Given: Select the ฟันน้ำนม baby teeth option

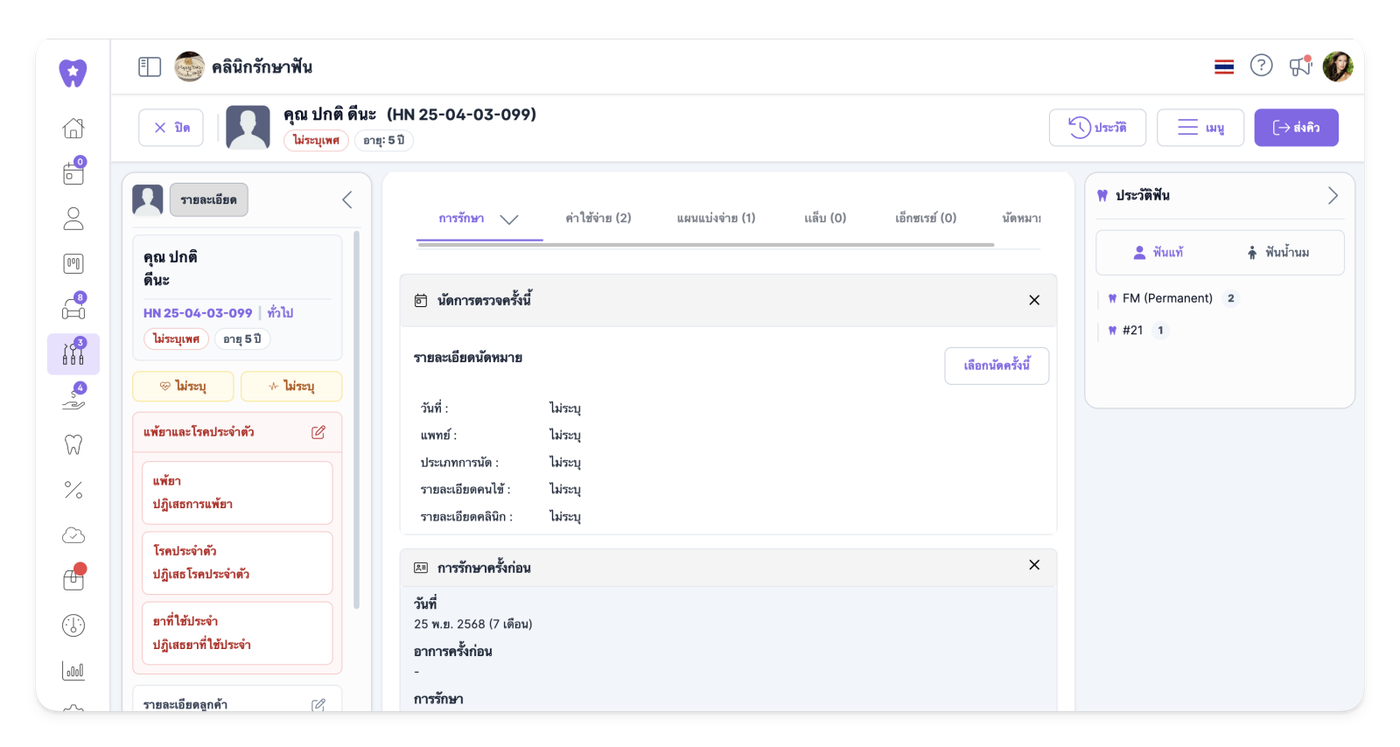Looking at the screenshot, I should point(1278,253).
